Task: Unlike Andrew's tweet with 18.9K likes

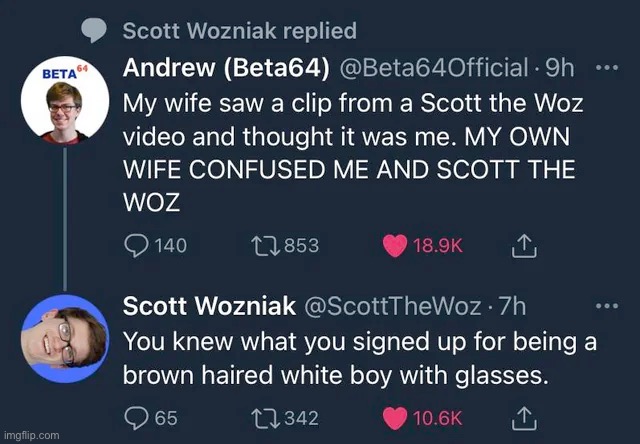Action: tap(395, 245)
